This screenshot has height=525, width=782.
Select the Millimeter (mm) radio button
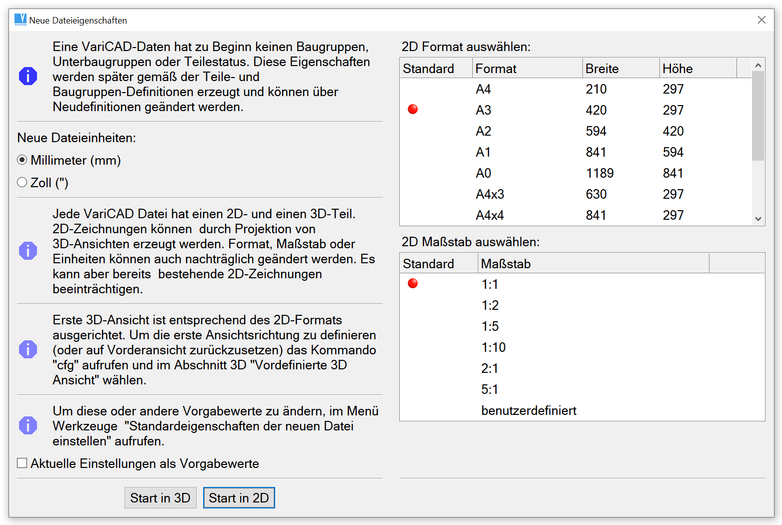click(x=23, y=160)
